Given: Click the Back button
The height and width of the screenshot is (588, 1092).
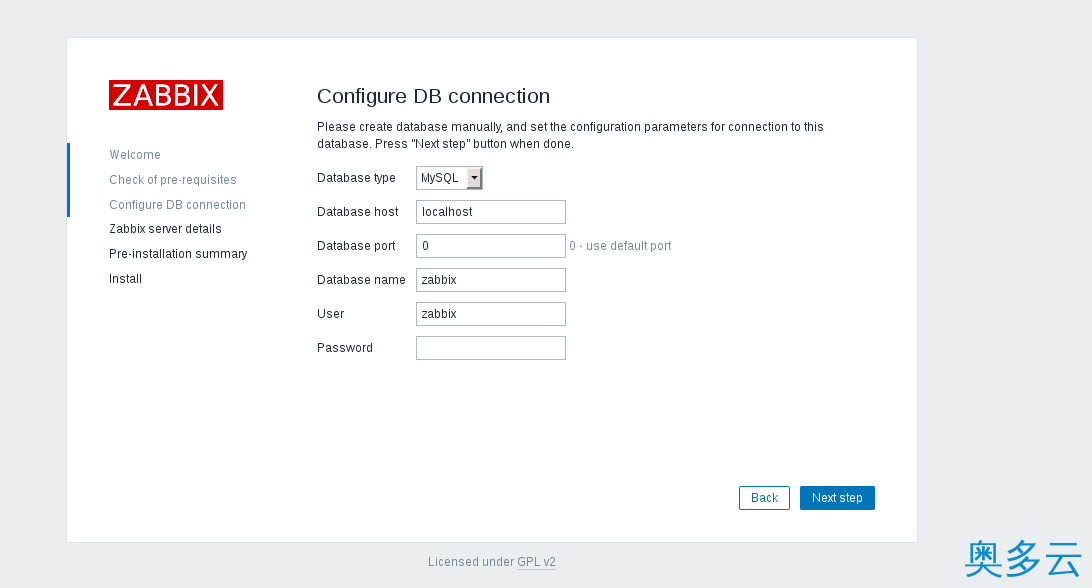Looking at the screenshot, I should coord(764,498).
